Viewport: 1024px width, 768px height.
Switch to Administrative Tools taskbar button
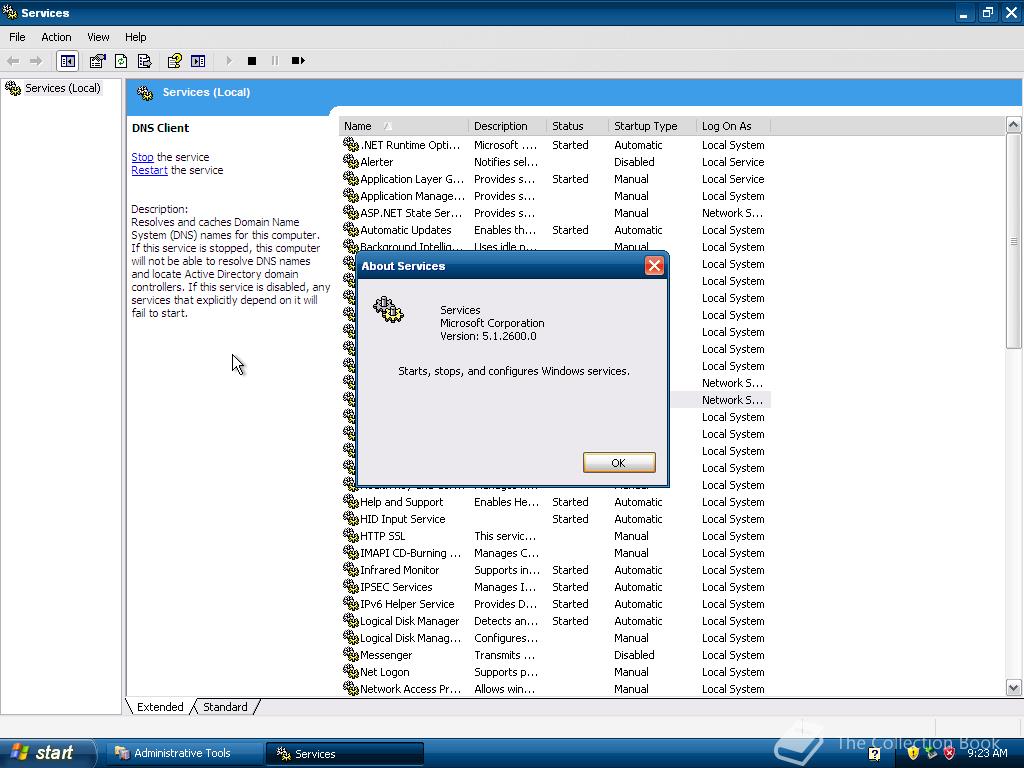pyautogui.click(x=184, y=753)
